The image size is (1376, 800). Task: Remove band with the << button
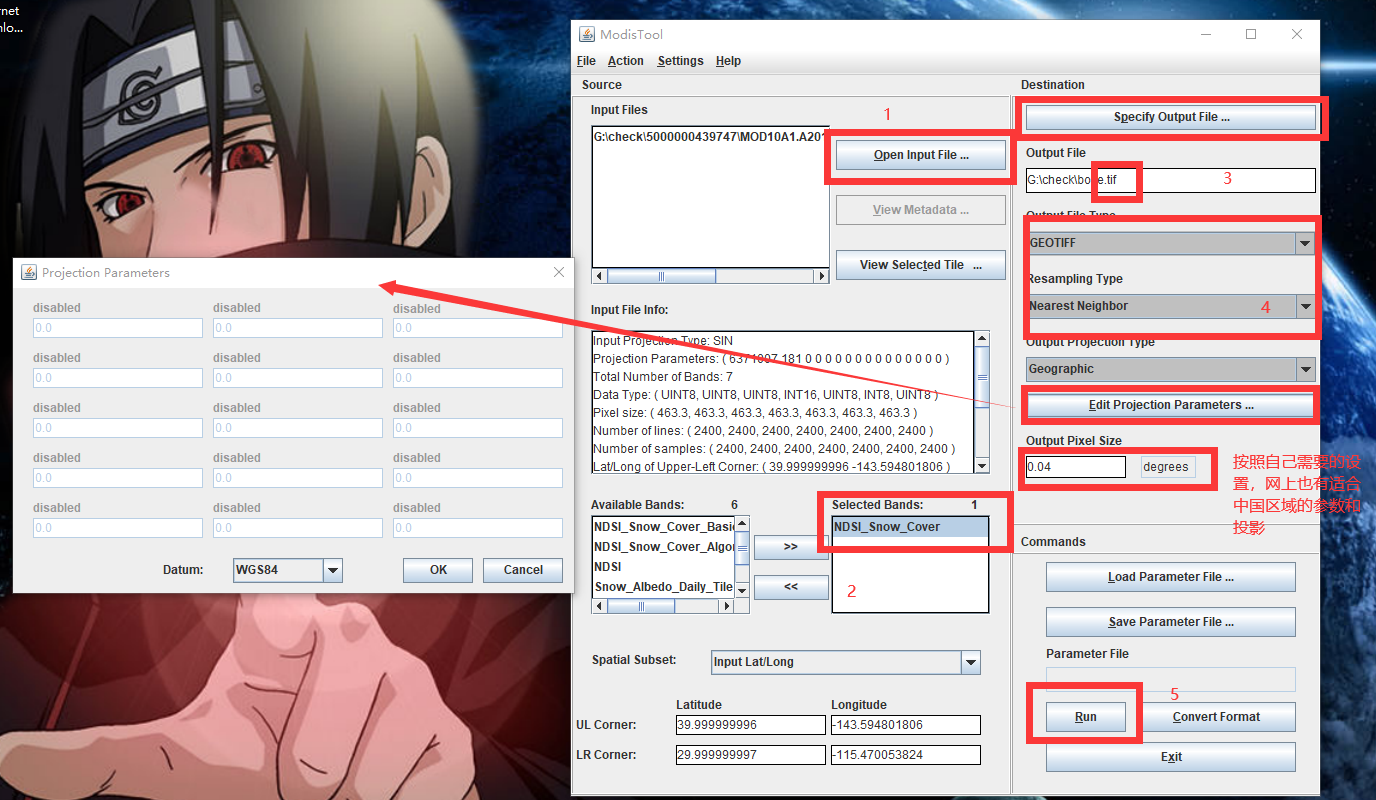point(791,587)
